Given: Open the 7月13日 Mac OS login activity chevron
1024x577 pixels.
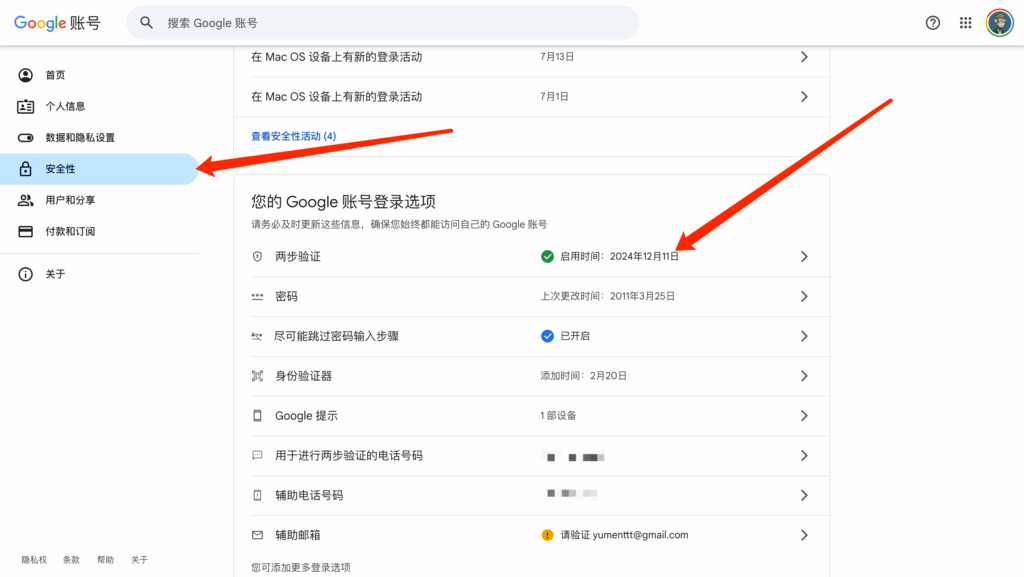Looking at the screenshot, I should pos(804,57).
